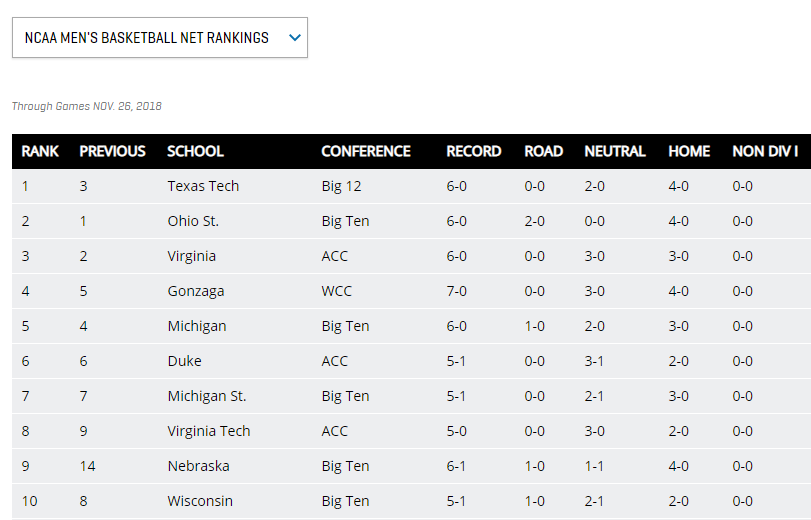Image resolution: width=811 pixels, height=520 pixels.
Task: Click the RECORD column header
Action: click(473, 151)
